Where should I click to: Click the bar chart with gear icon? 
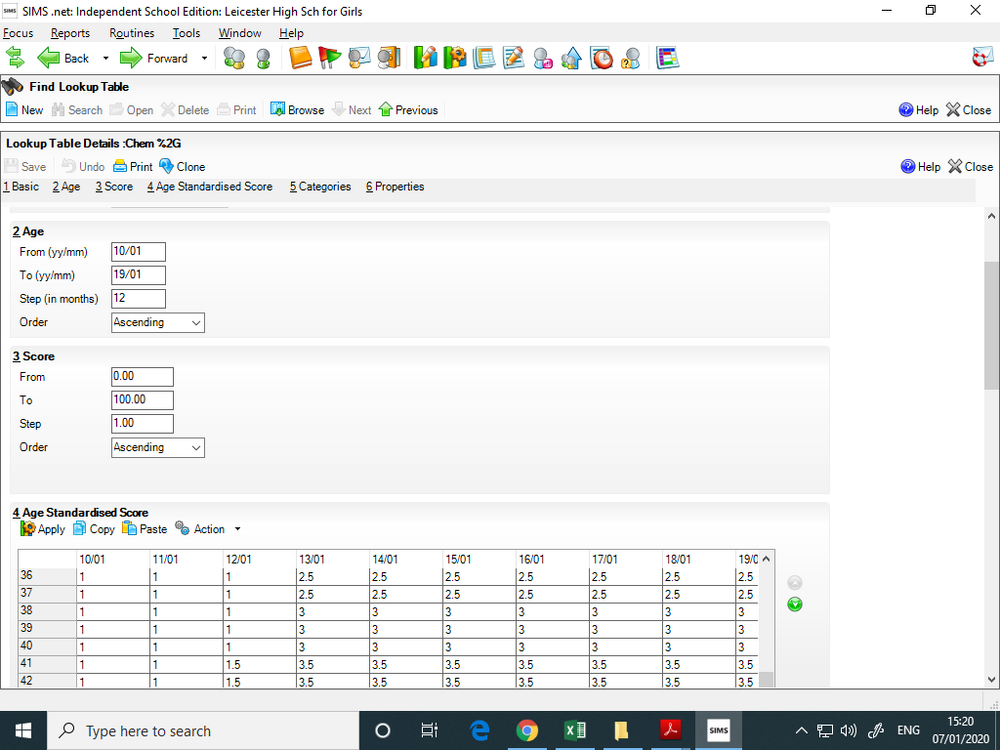point(455,58)
